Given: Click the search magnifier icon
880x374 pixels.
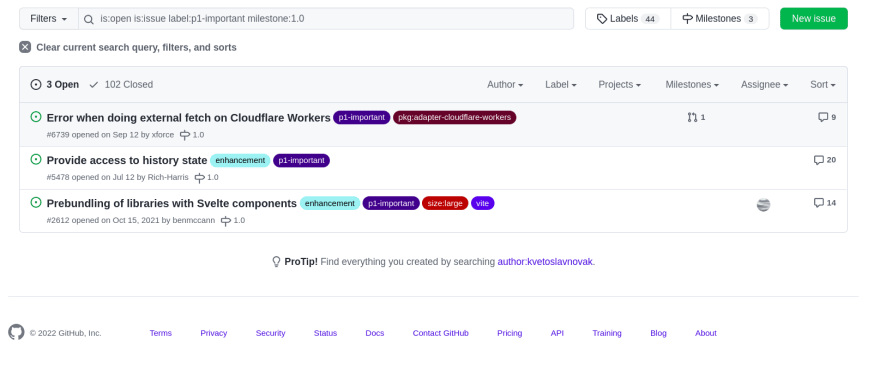Looking at the screenshot, I should coord(89,19).
